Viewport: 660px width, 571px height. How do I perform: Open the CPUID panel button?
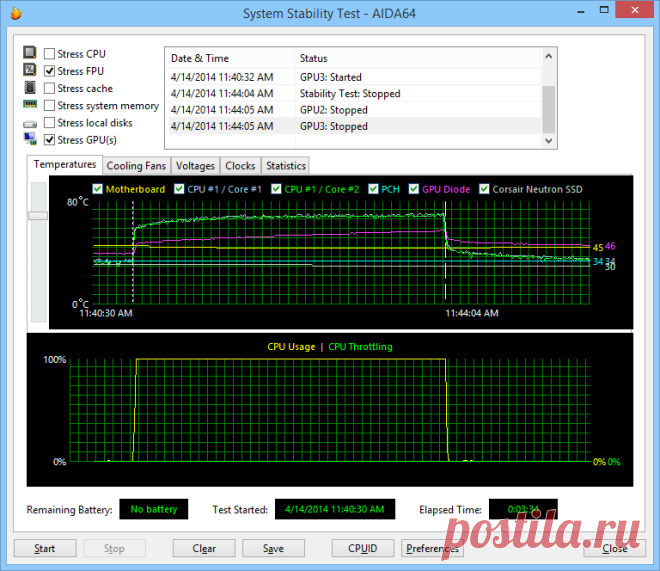[363, 548]
